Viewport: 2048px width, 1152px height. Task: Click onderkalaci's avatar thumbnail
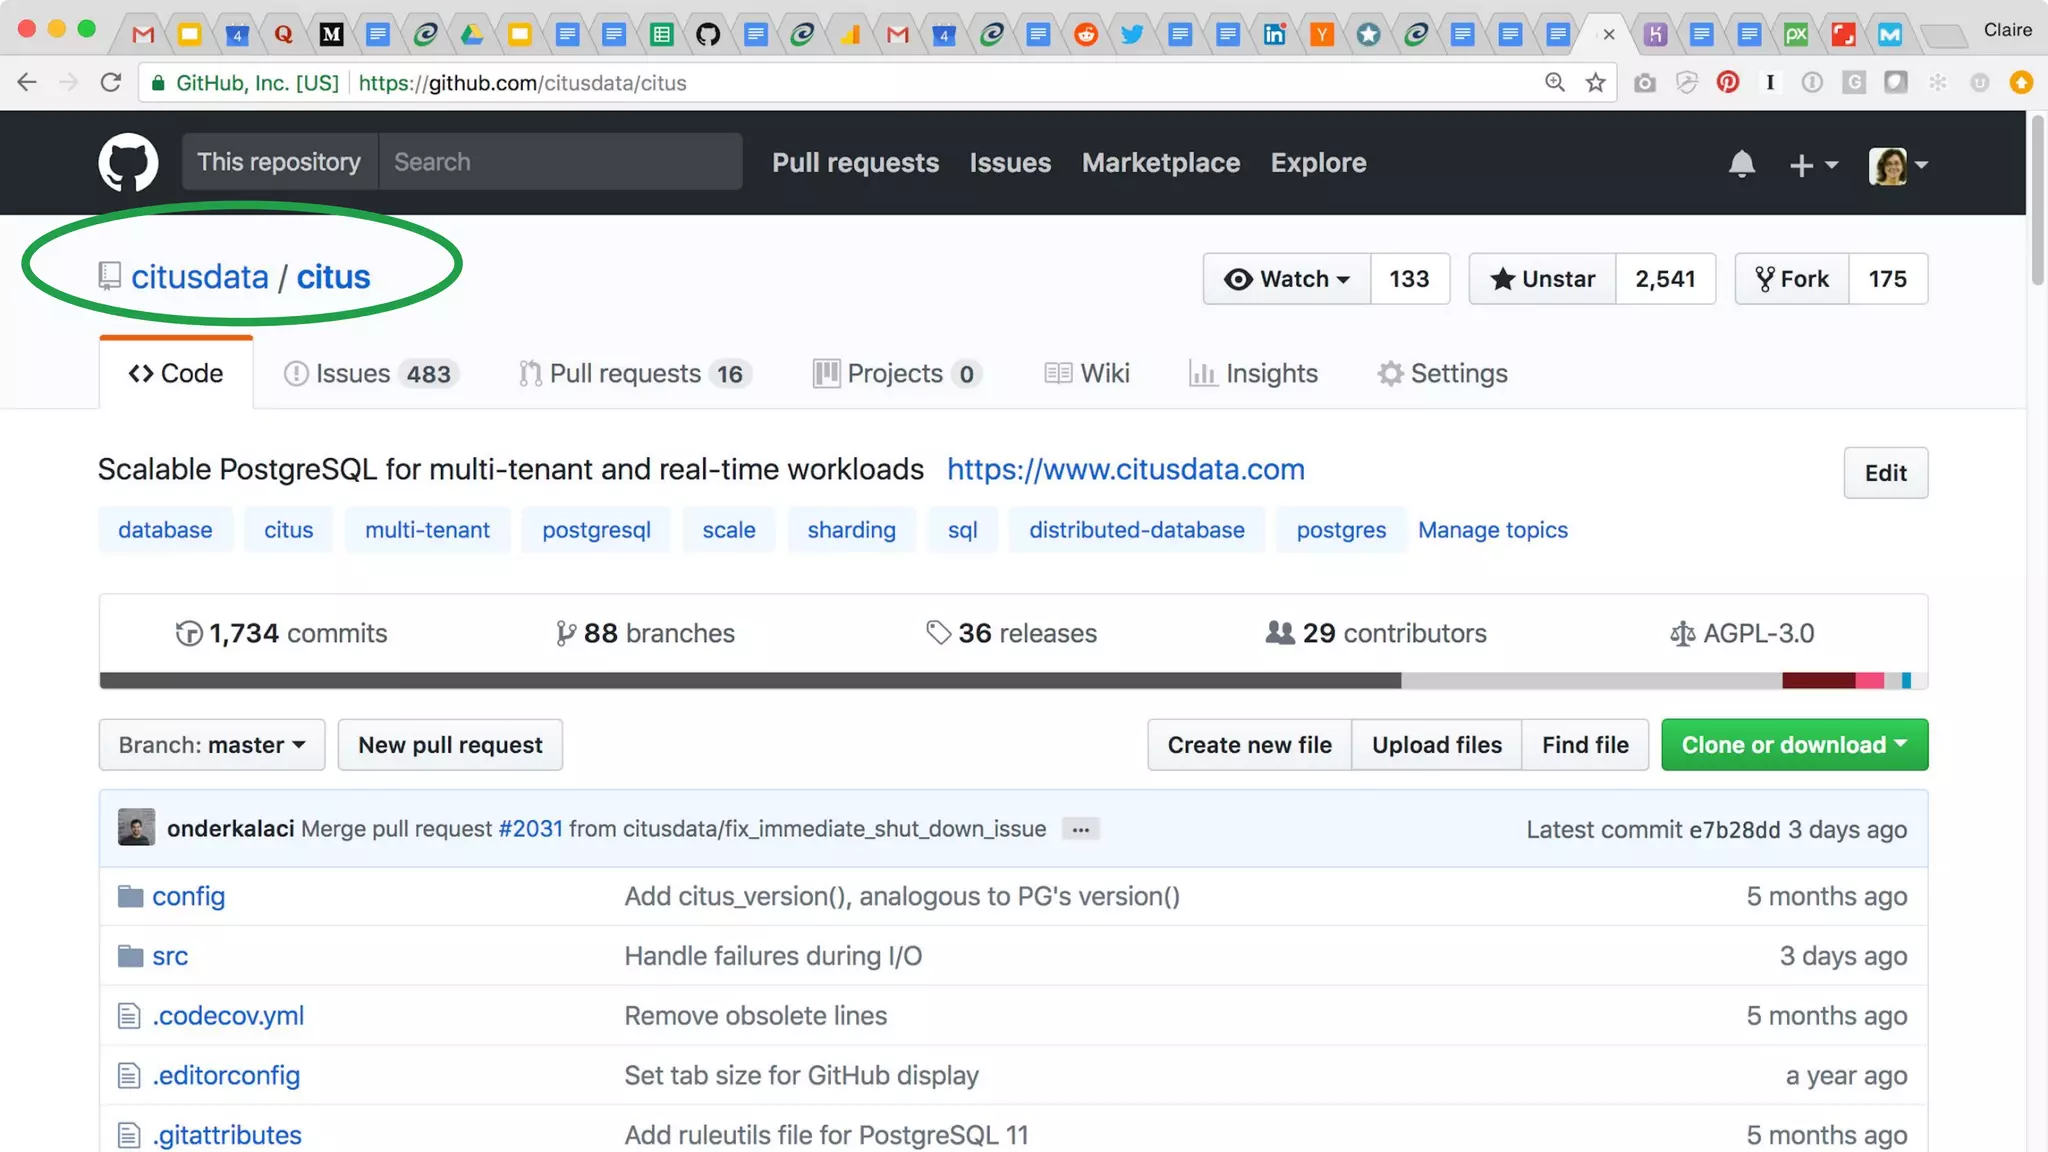136,828
